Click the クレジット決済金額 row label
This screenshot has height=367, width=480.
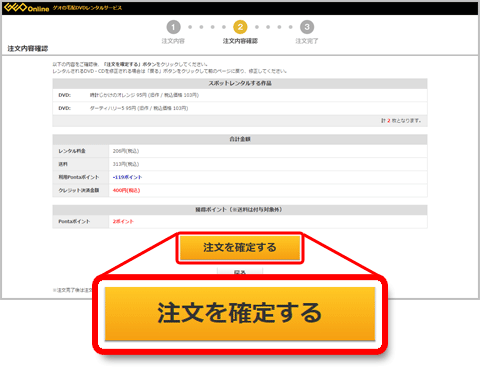(79, 190)
